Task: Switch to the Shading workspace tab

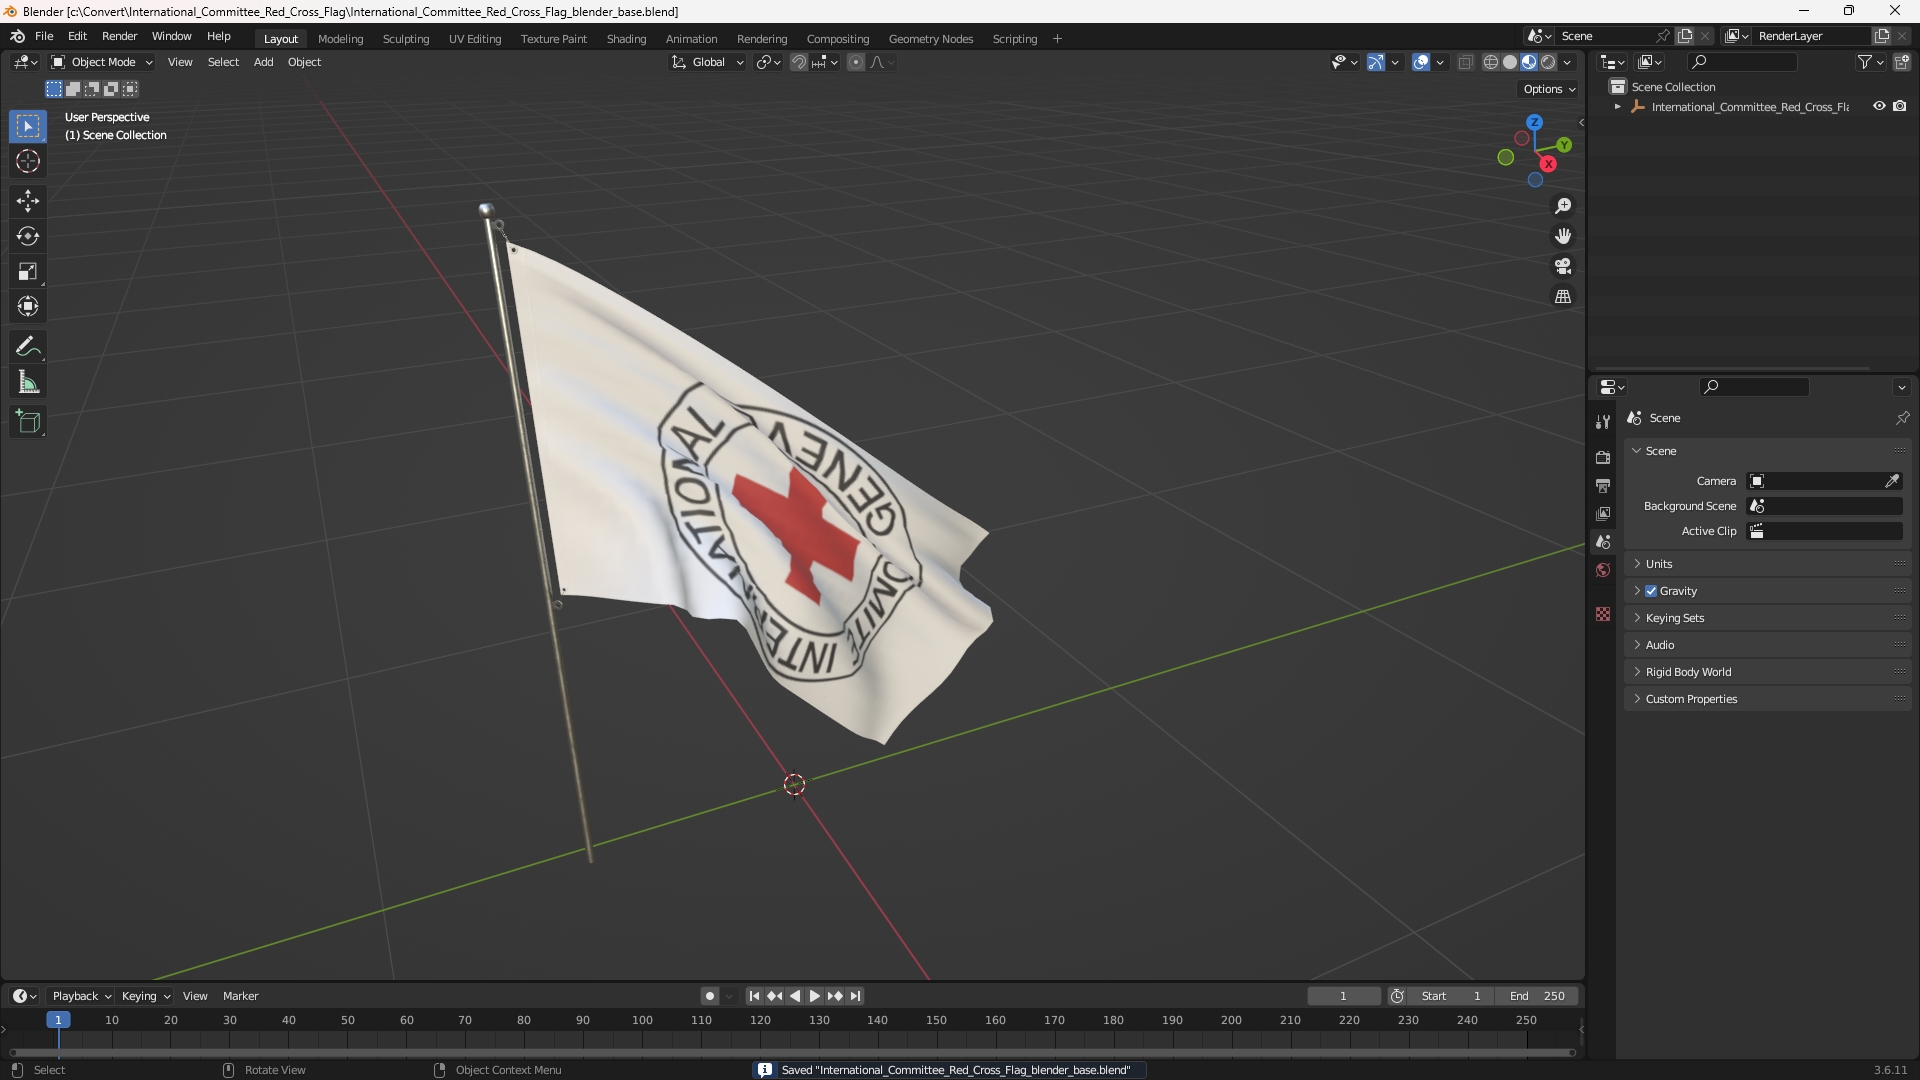Action: (626, 39)
